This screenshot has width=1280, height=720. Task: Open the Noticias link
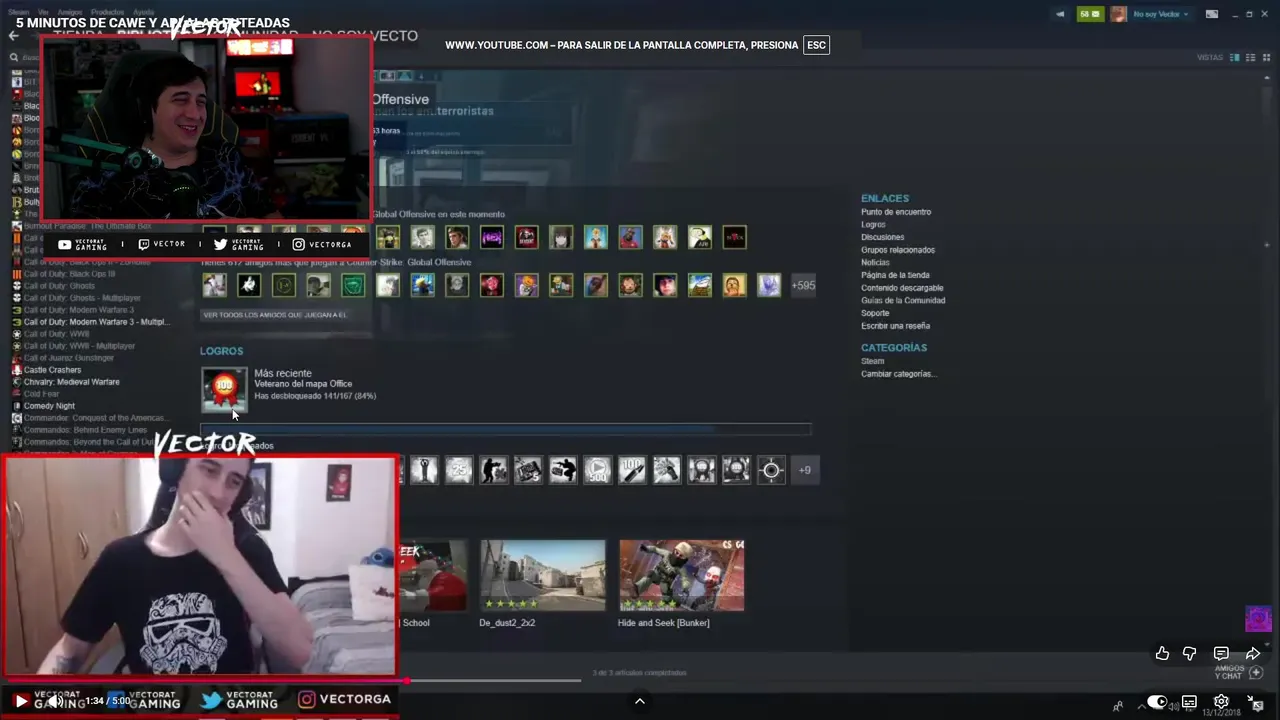pos(875,263)
